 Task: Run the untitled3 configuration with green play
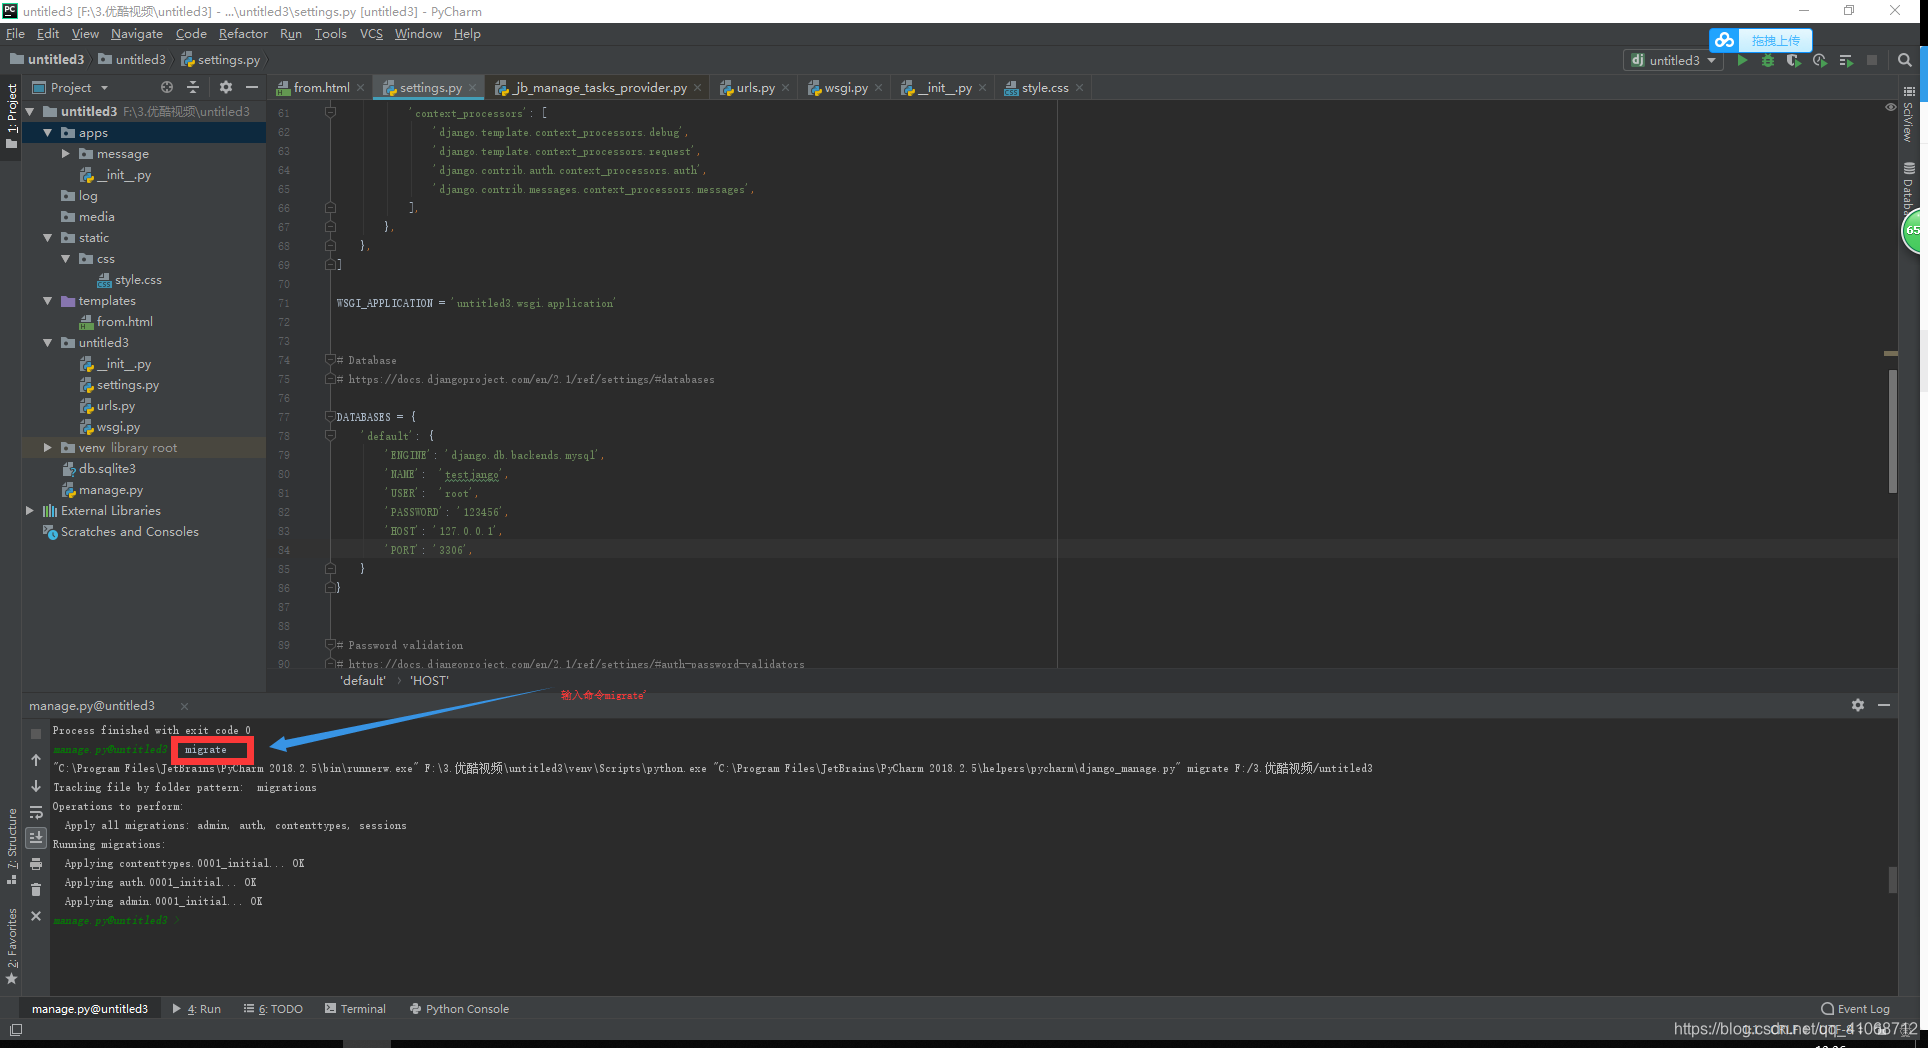(1742, 61)
